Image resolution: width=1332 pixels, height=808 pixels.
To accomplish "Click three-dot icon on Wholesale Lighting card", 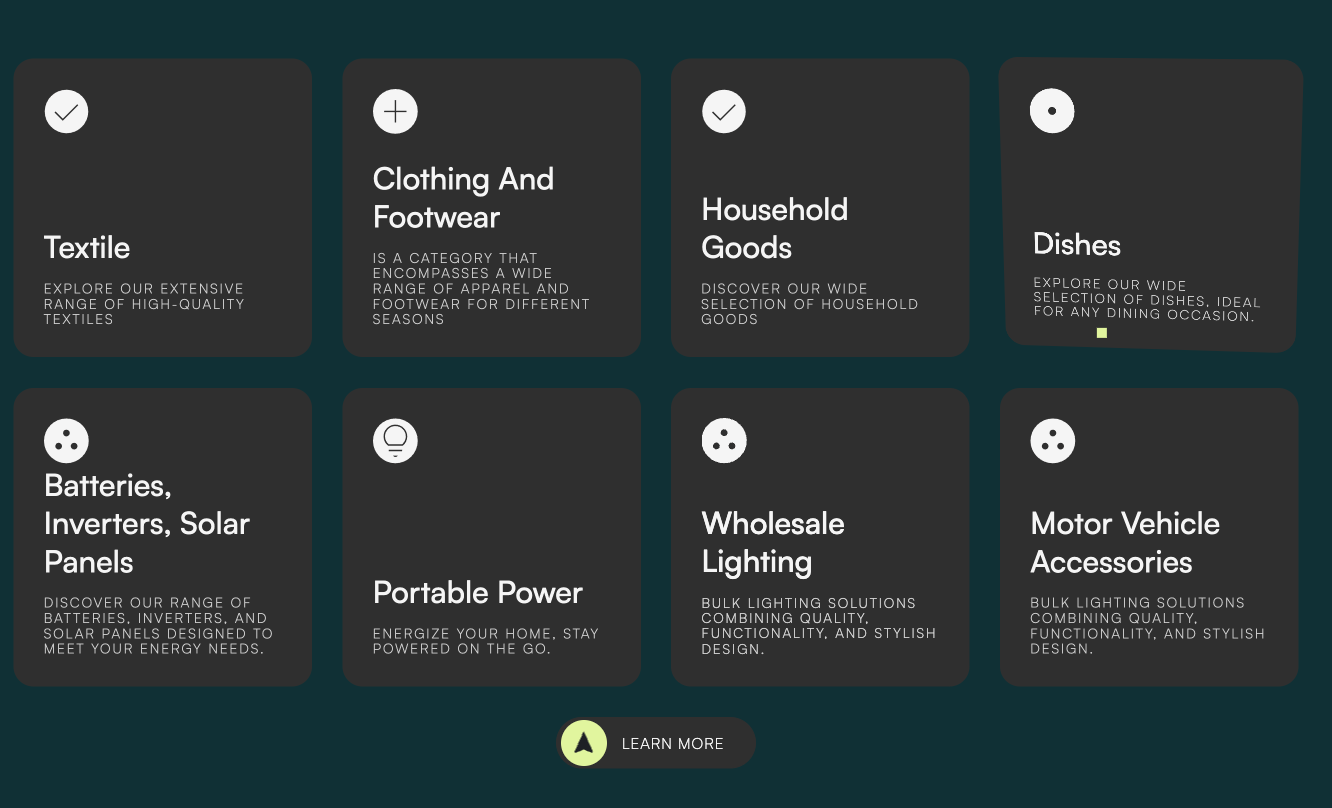I will pyautogui.click(x=724, y=441).
